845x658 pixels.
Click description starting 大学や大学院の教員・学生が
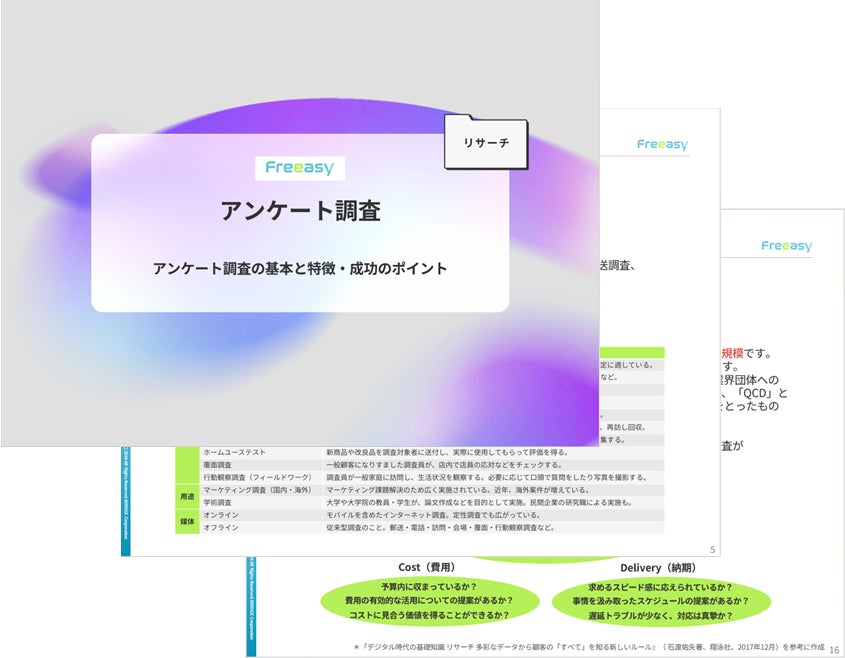[x=479, y=502]
